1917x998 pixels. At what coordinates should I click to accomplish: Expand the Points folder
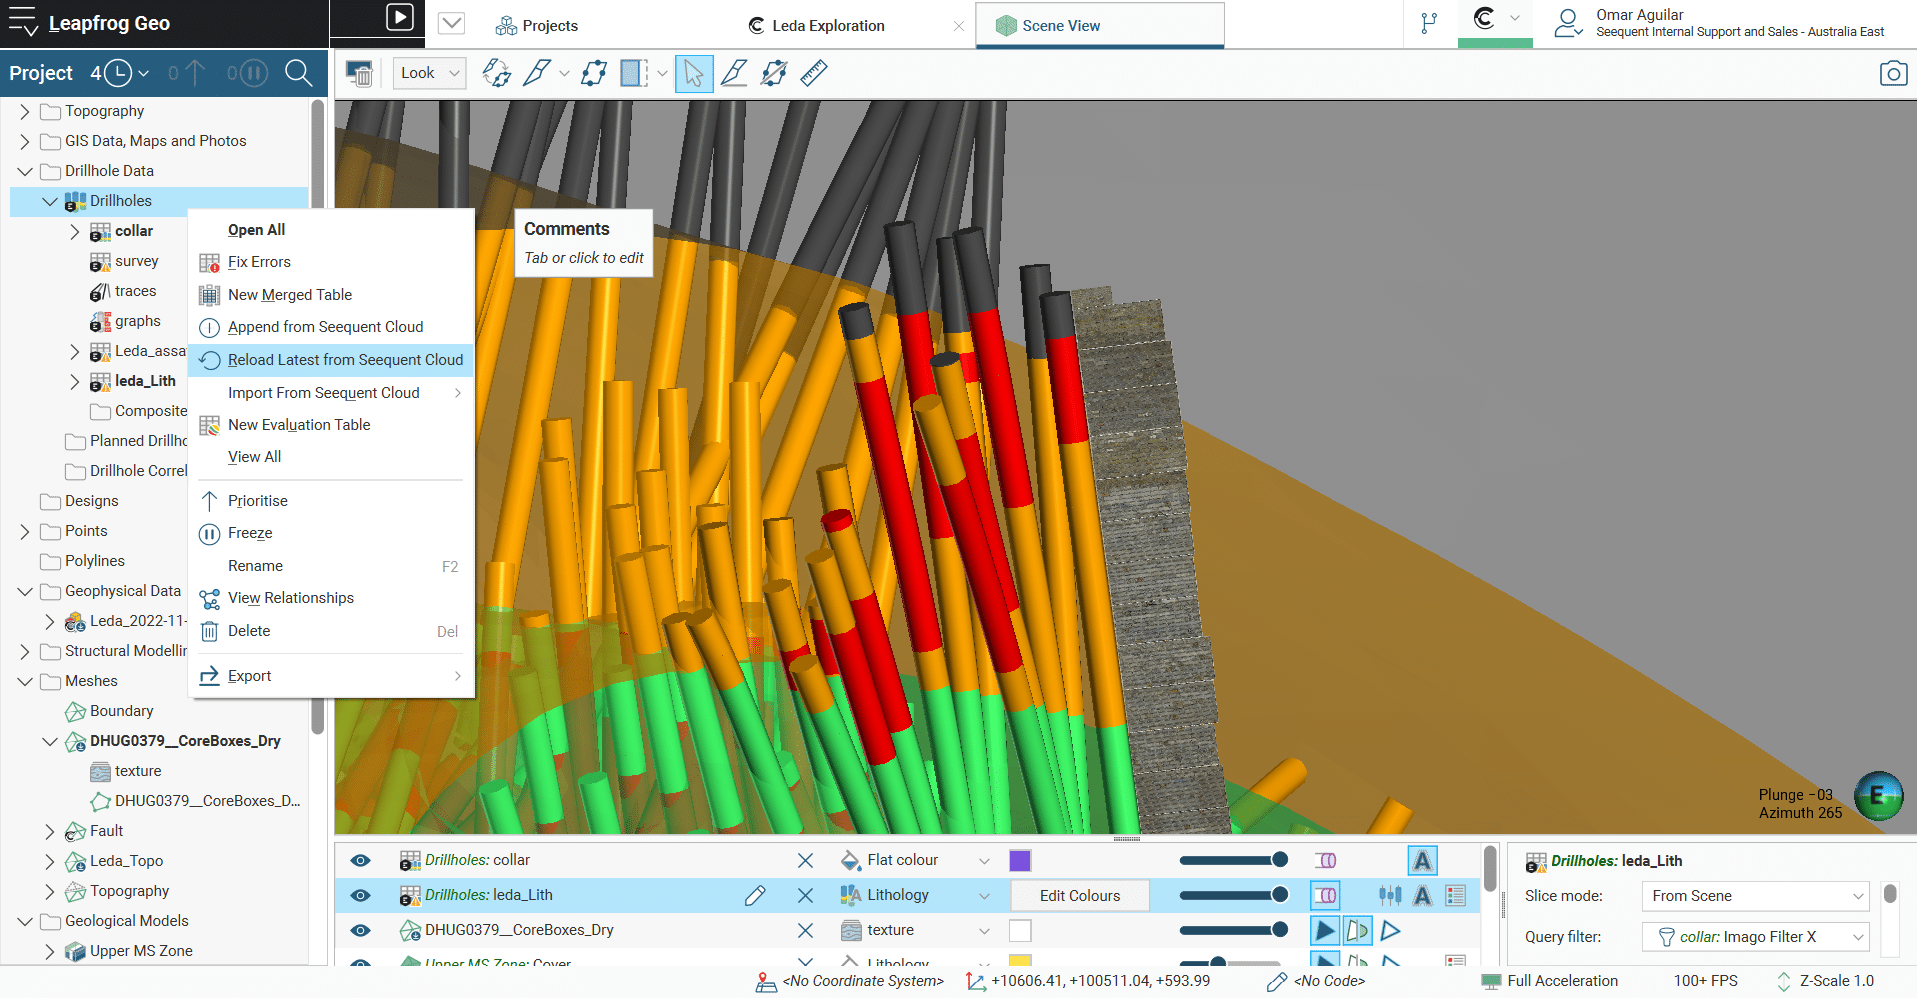25,532
